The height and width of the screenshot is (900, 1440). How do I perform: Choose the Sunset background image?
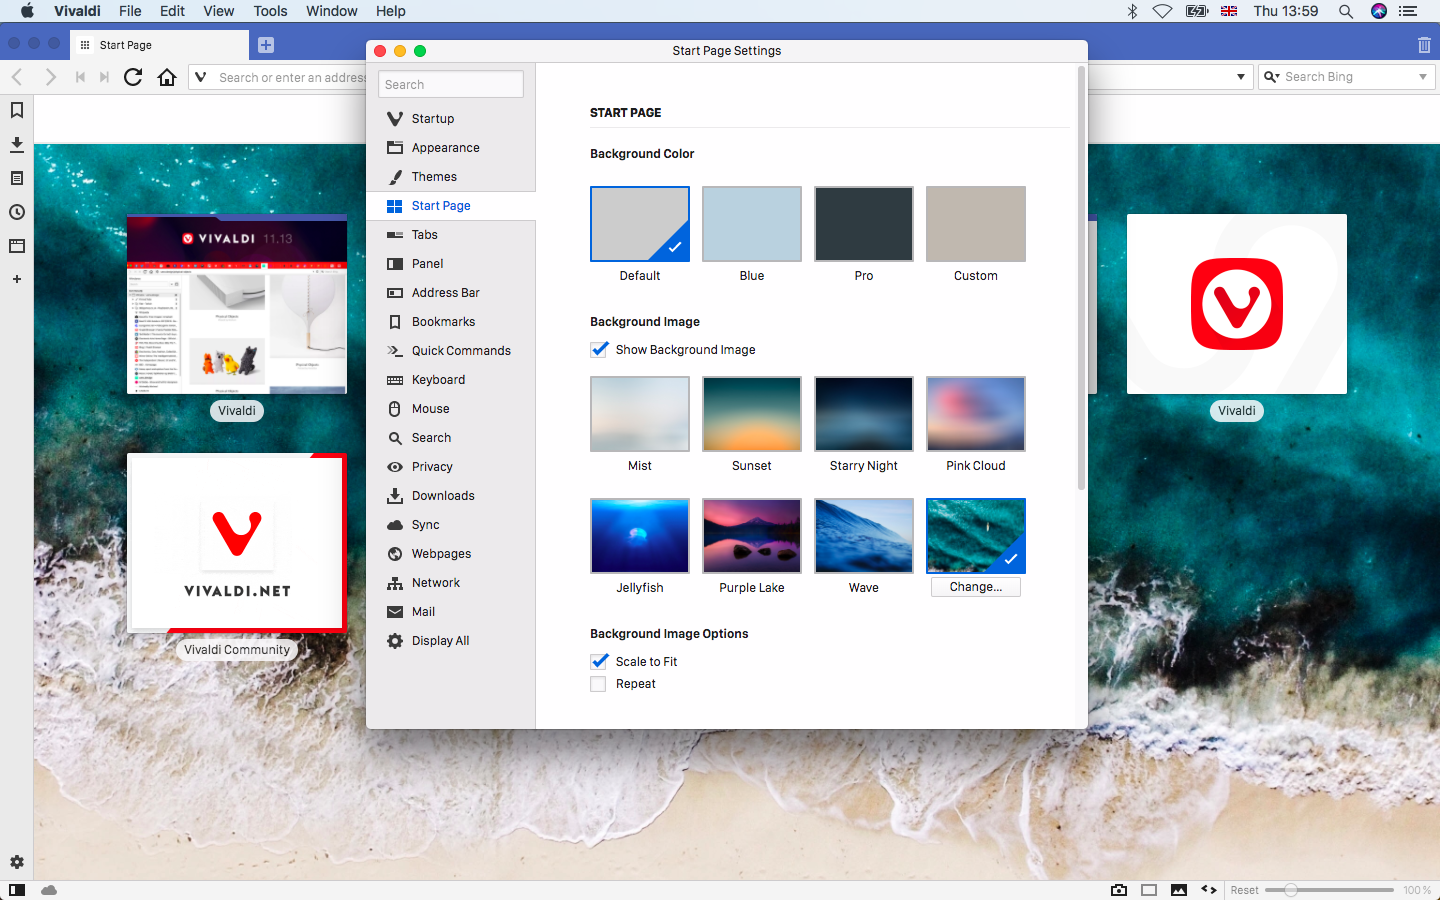pyautogui.click(x=752, y=414)
